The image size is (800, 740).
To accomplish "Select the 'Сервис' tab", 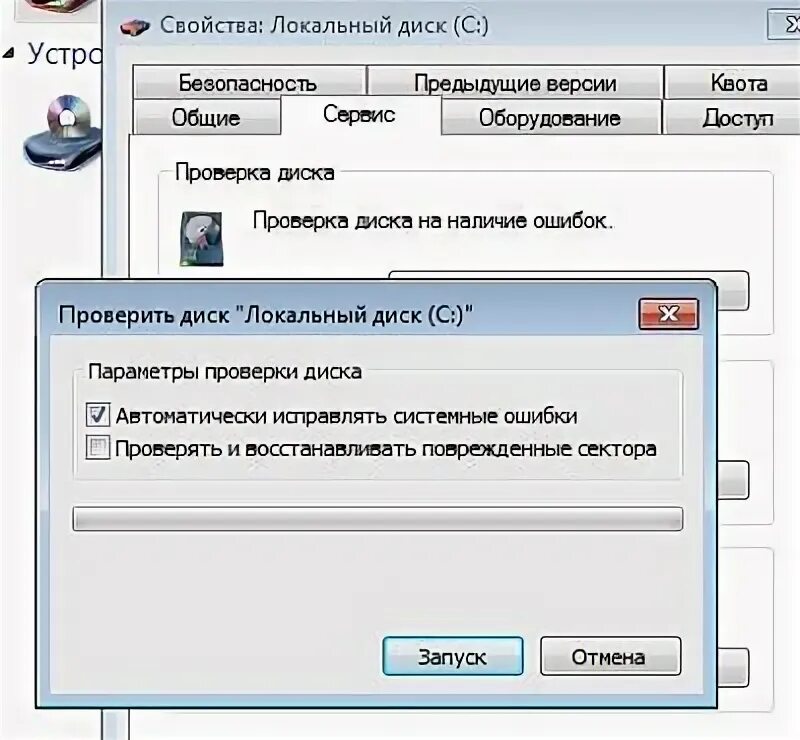I will 360,115.
